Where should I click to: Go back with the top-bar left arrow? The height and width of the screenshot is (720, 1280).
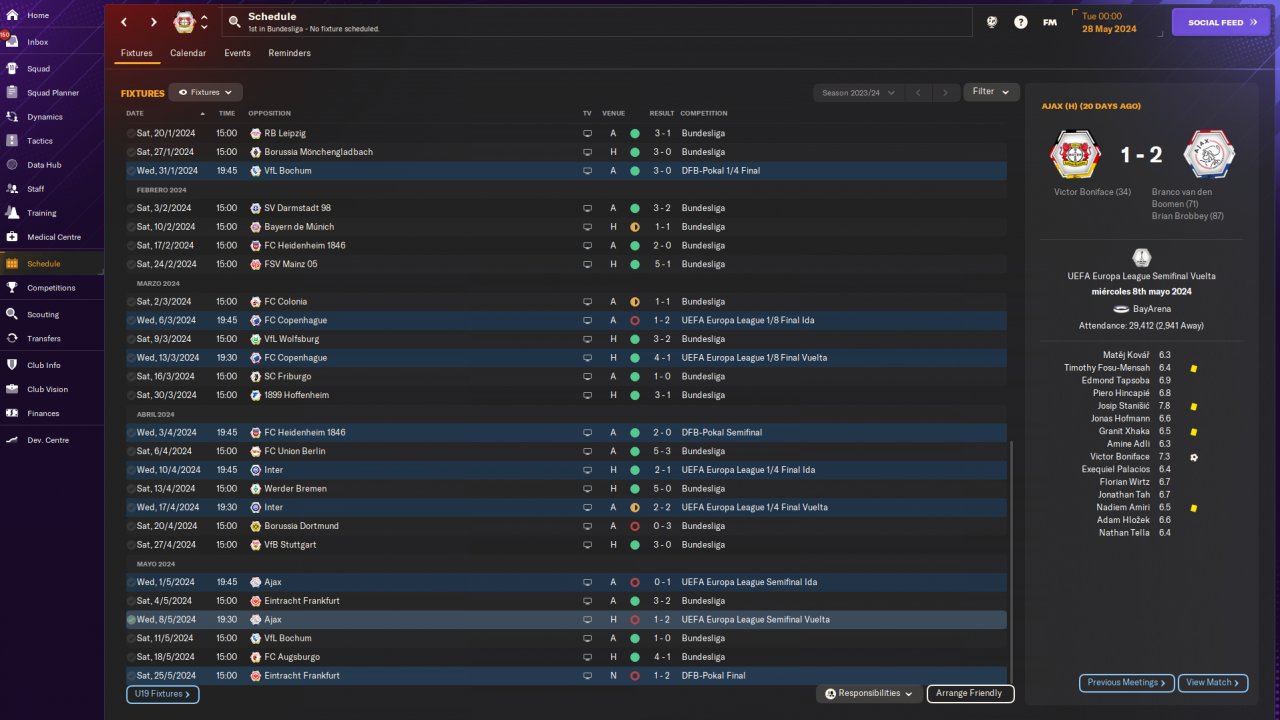(124, 22)
